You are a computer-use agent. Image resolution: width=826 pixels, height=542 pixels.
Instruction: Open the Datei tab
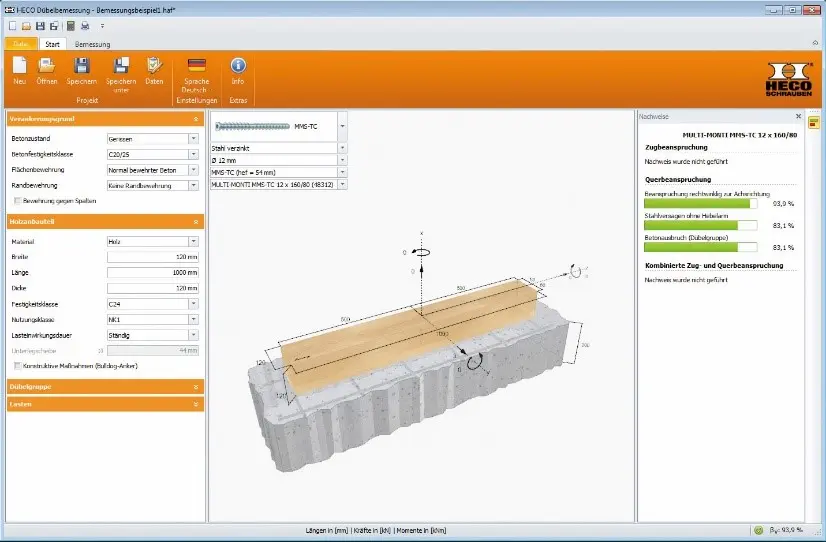21,44
